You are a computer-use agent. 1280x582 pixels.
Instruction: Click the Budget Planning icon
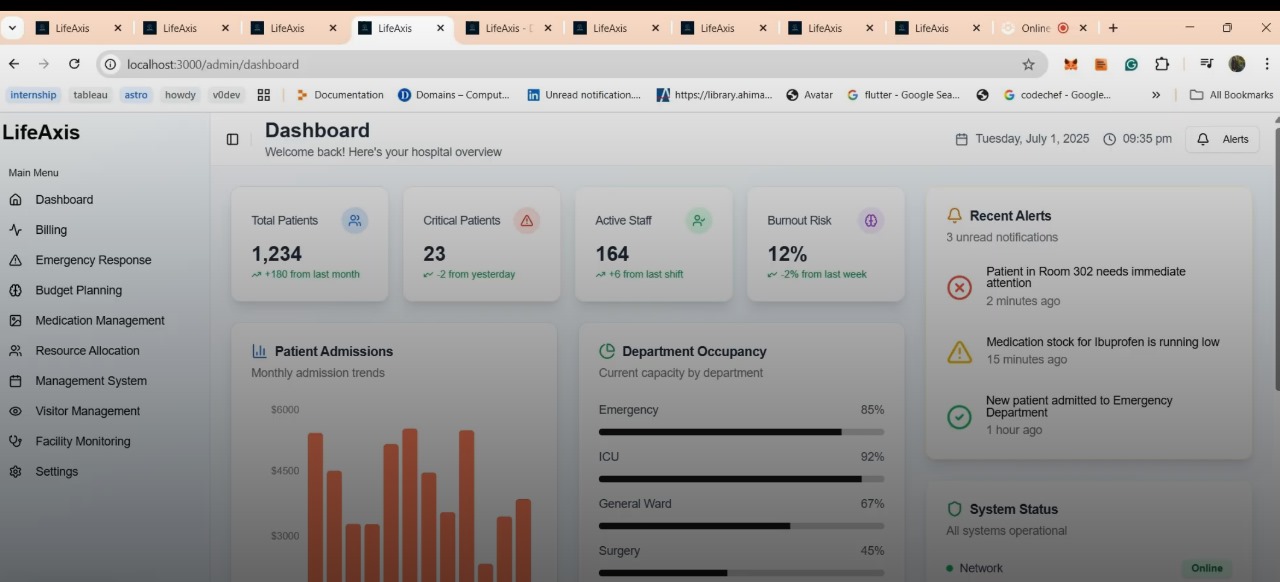[x=15, y=290]
